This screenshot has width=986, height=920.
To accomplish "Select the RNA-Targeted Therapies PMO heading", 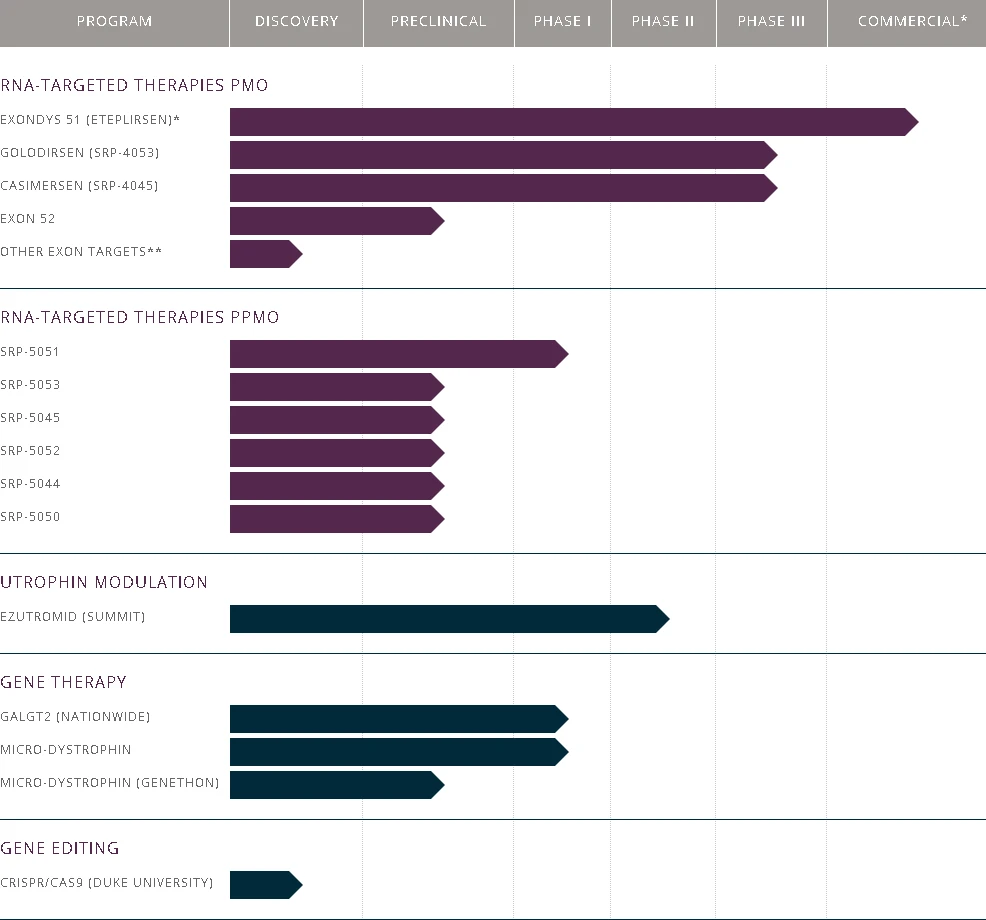I will tap(134, 85).
